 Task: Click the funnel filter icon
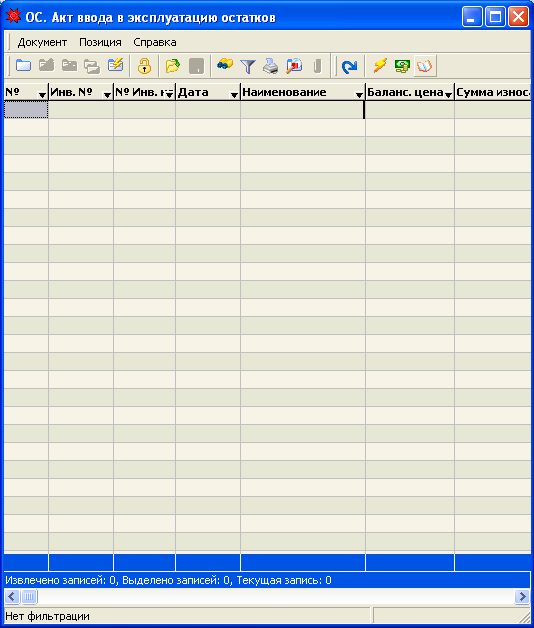click(248, 66)
